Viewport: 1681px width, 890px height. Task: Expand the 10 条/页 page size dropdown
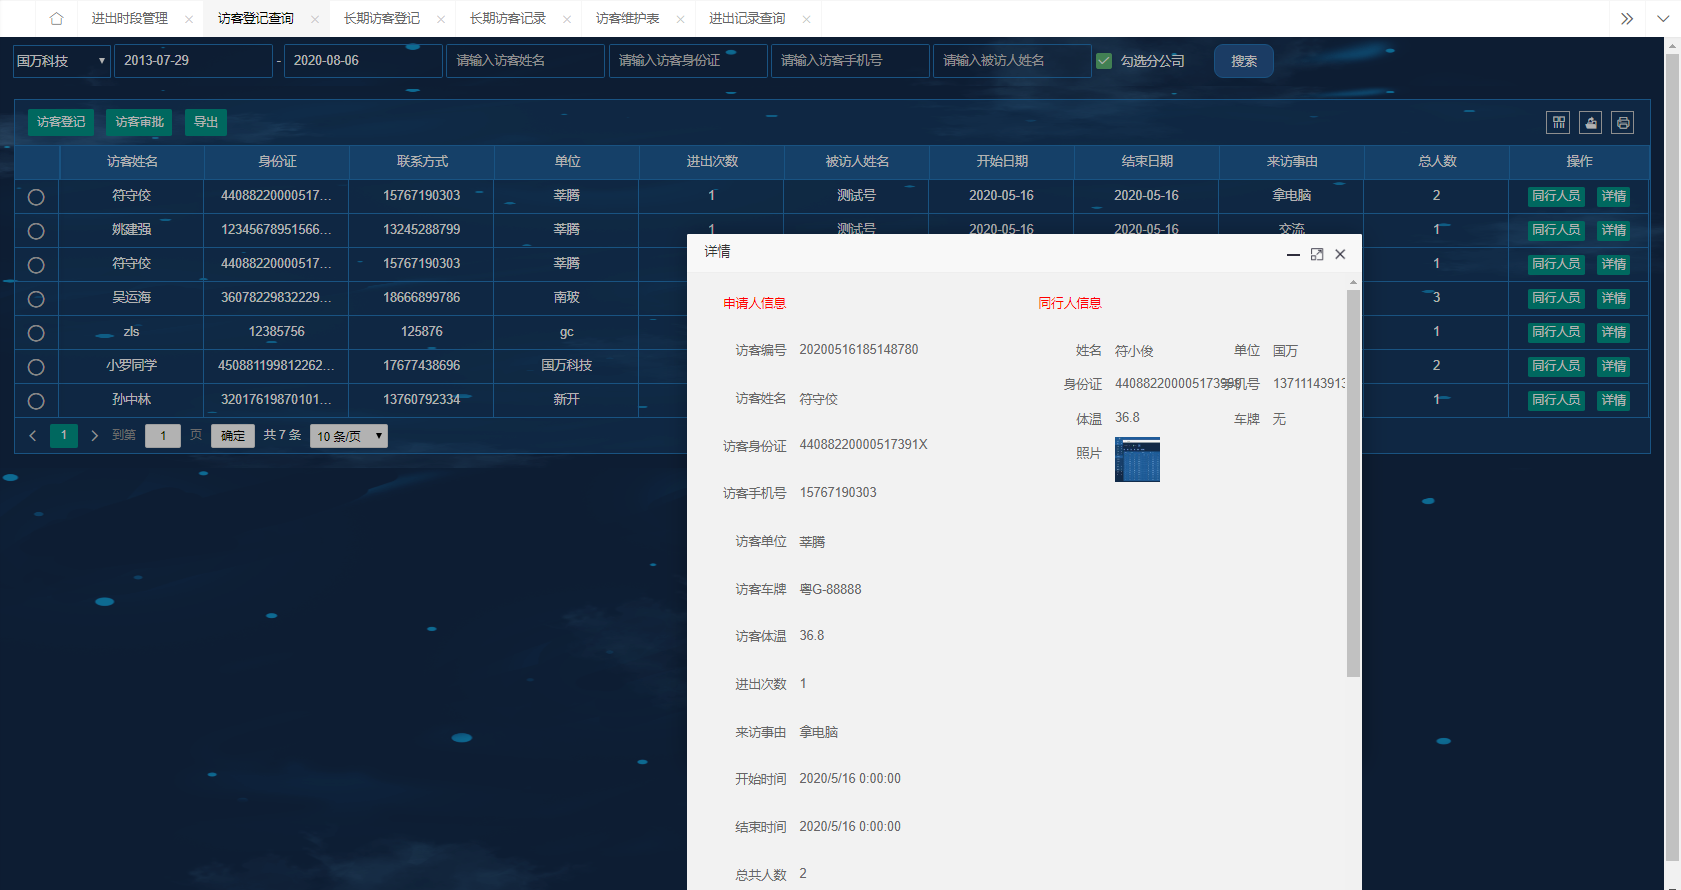coord(348,436)
